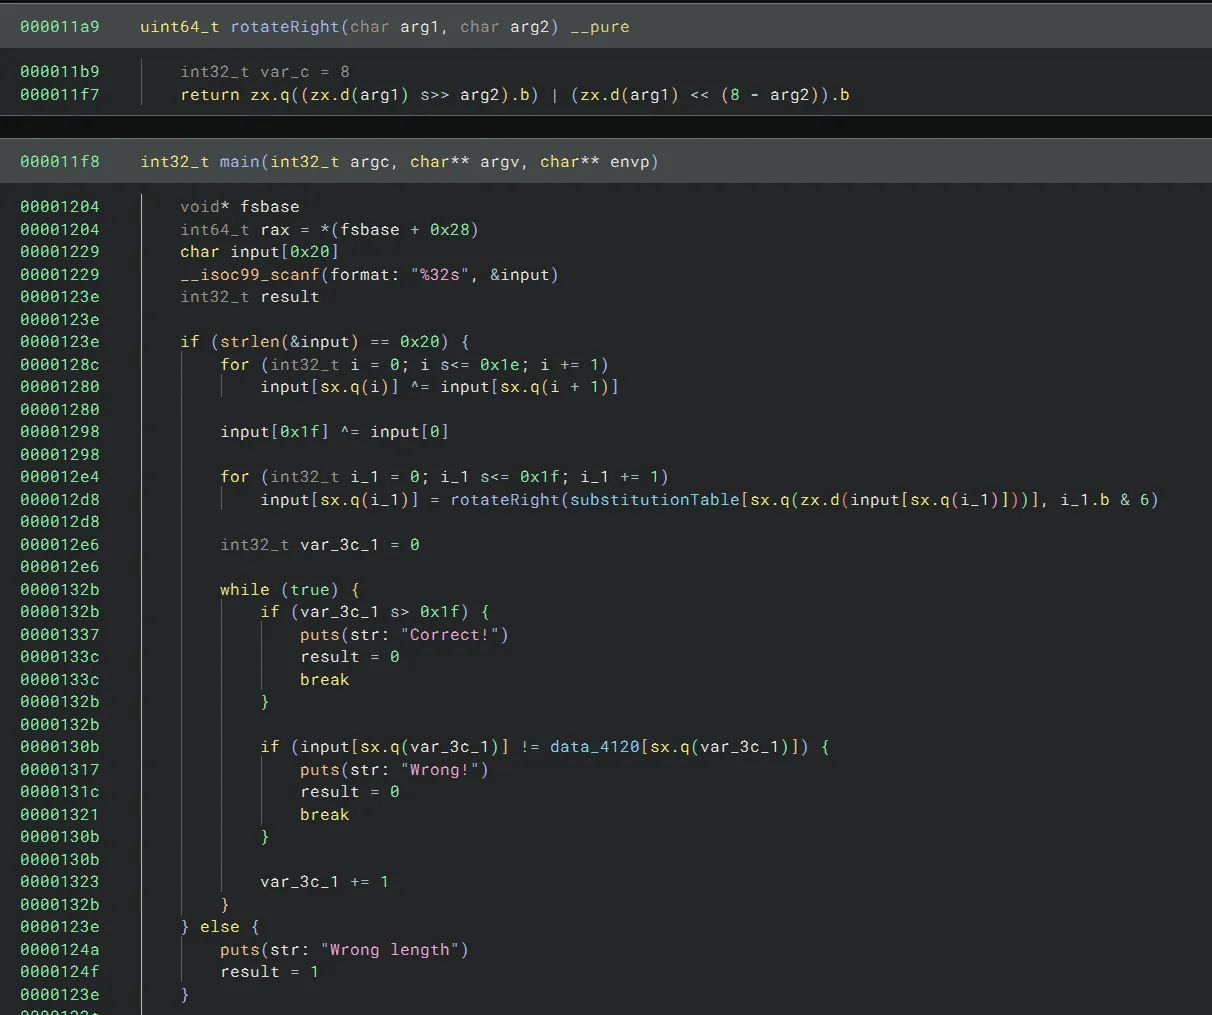Click the "Wrong!" string literal

pos(444,770)
